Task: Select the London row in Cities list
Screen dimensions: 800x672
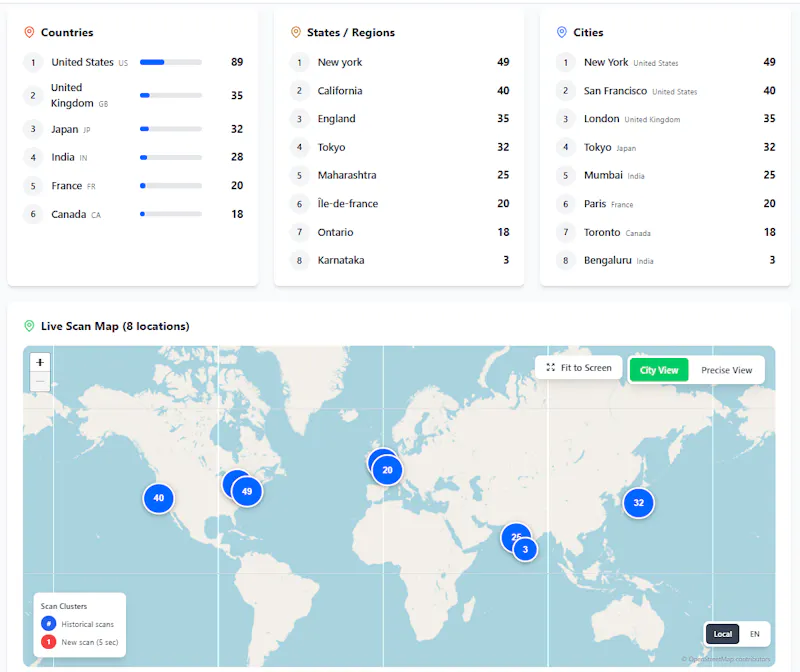Action: point(665,118)
